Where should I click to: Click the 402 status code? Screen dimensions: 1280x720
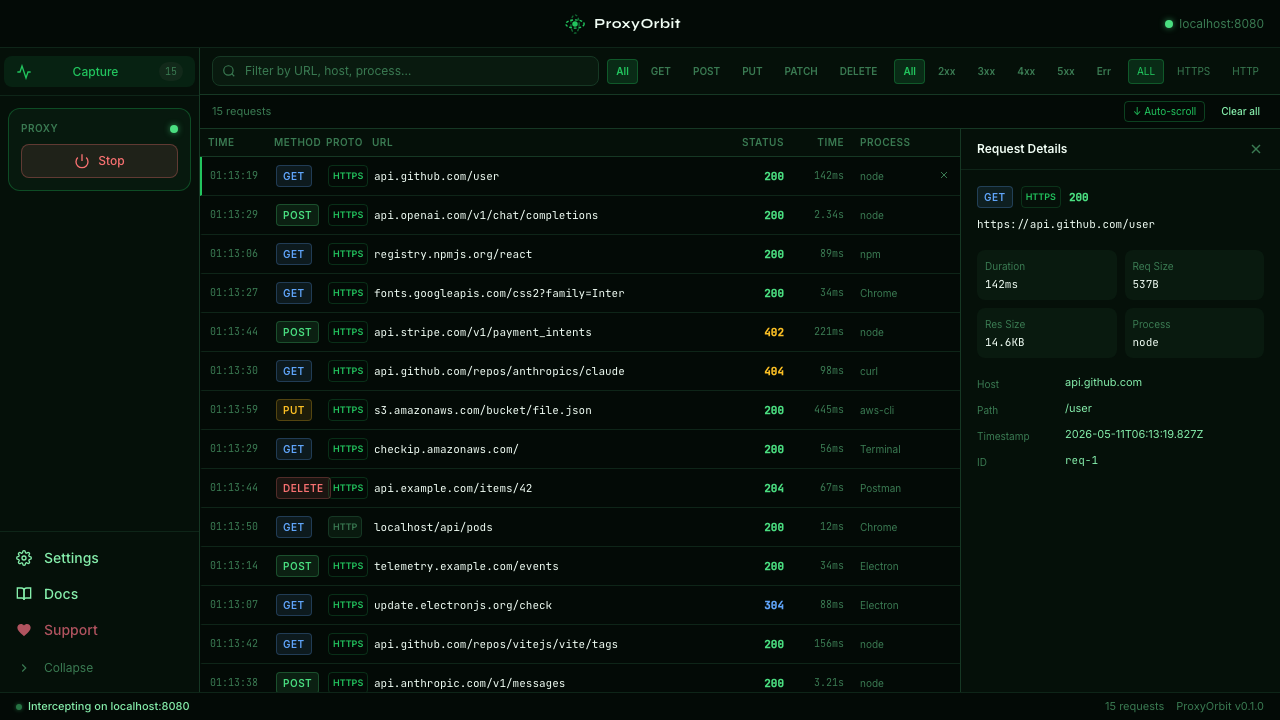coord(774,332)
